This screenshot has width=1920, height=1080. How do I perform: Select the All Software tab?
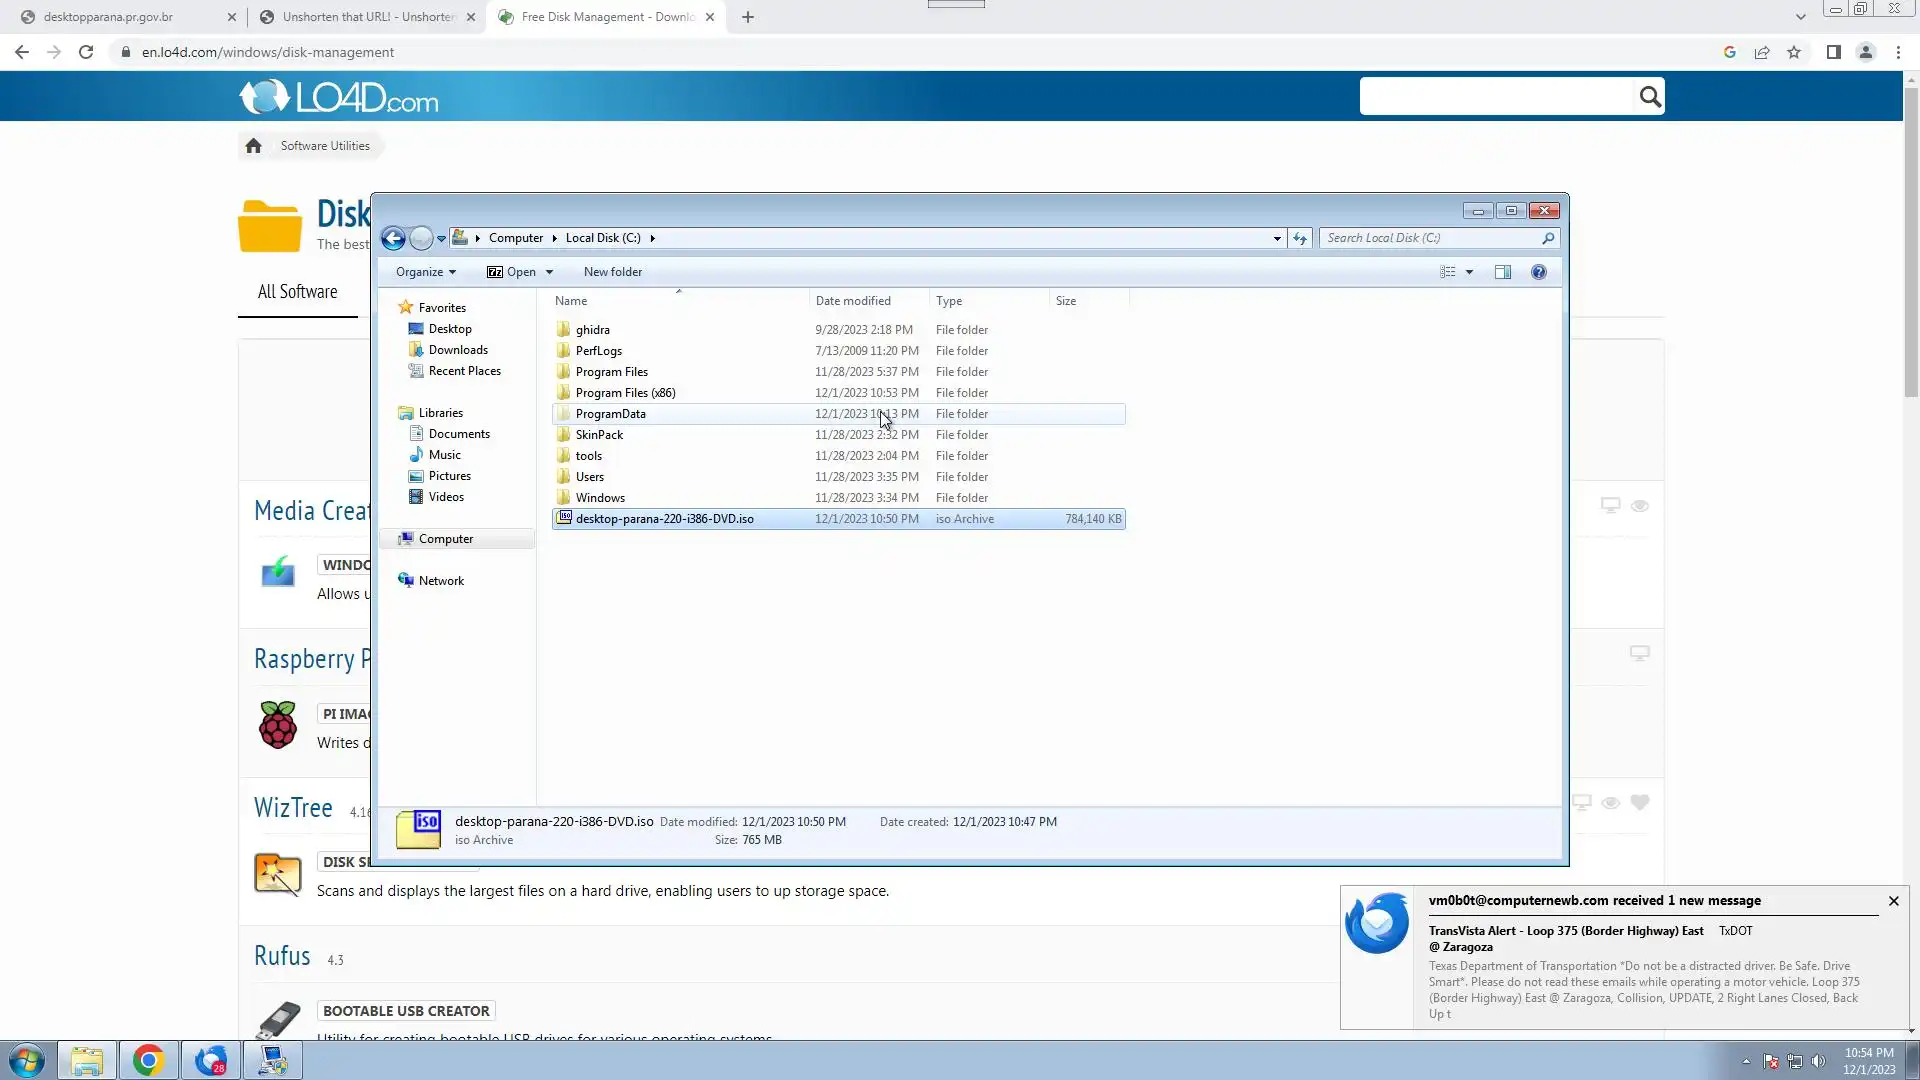(297, 292)
